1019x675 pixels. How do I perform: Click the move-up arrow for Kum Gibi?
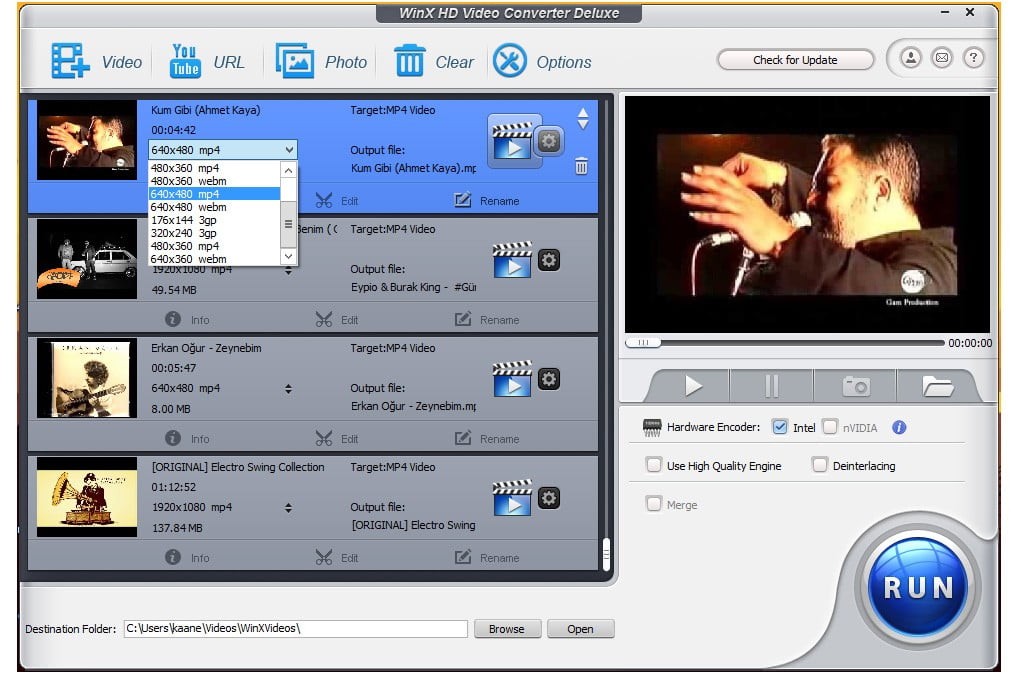pos(582,113)
